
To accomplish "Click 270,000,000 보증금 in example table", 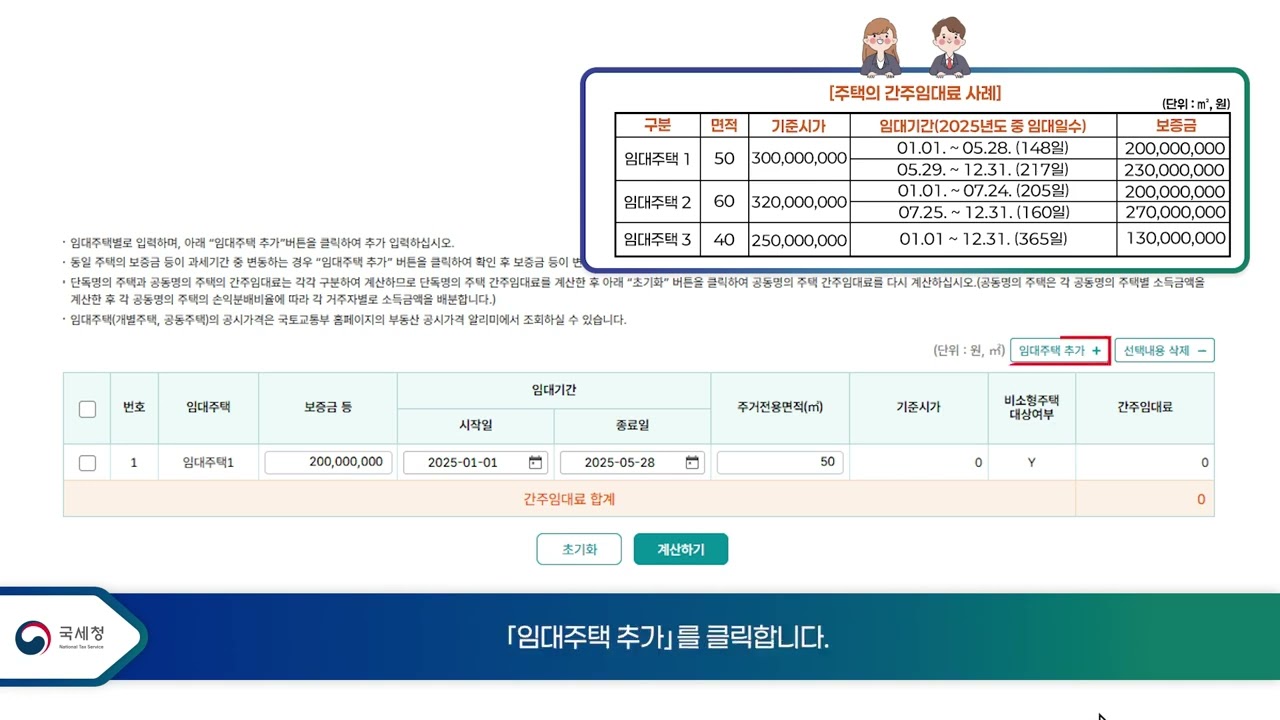I will click(1175, 212).
